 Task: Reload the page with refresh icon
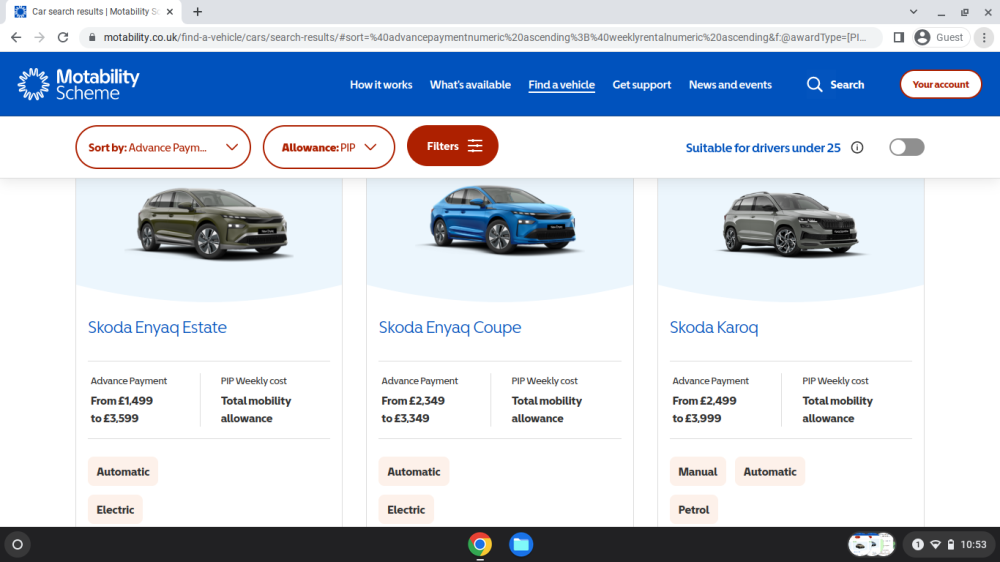(x=62, y=38)
